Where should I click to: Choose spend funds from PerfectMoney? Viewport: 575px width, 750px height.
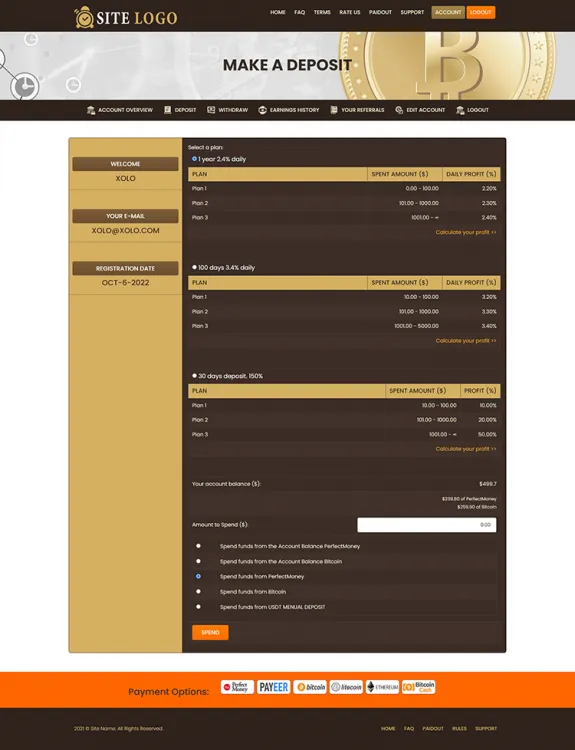click(x=198, y=576)
